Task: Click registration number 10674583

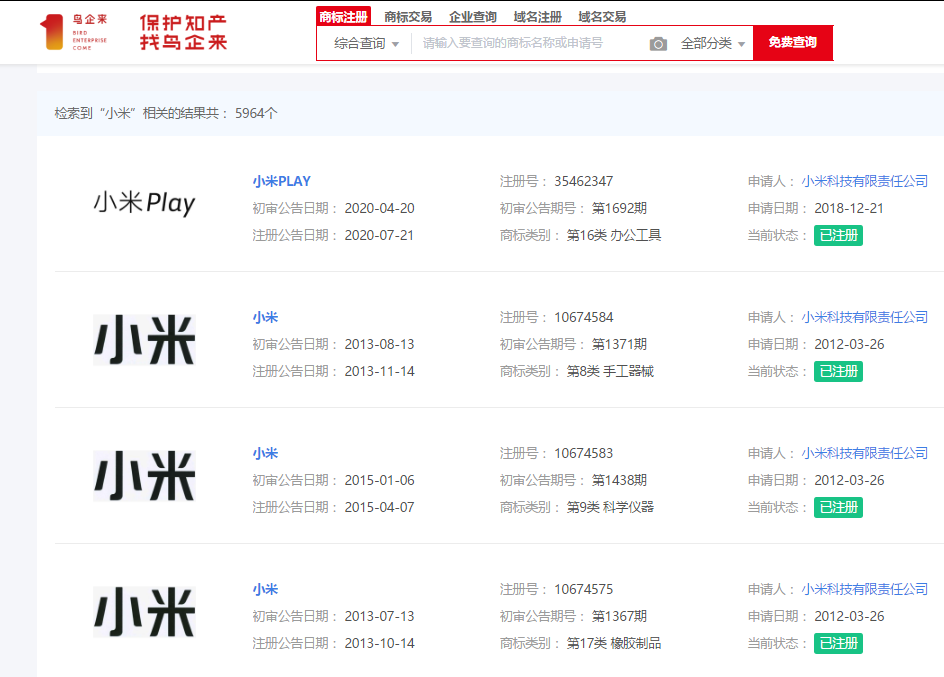Action: tap(583, 453)
